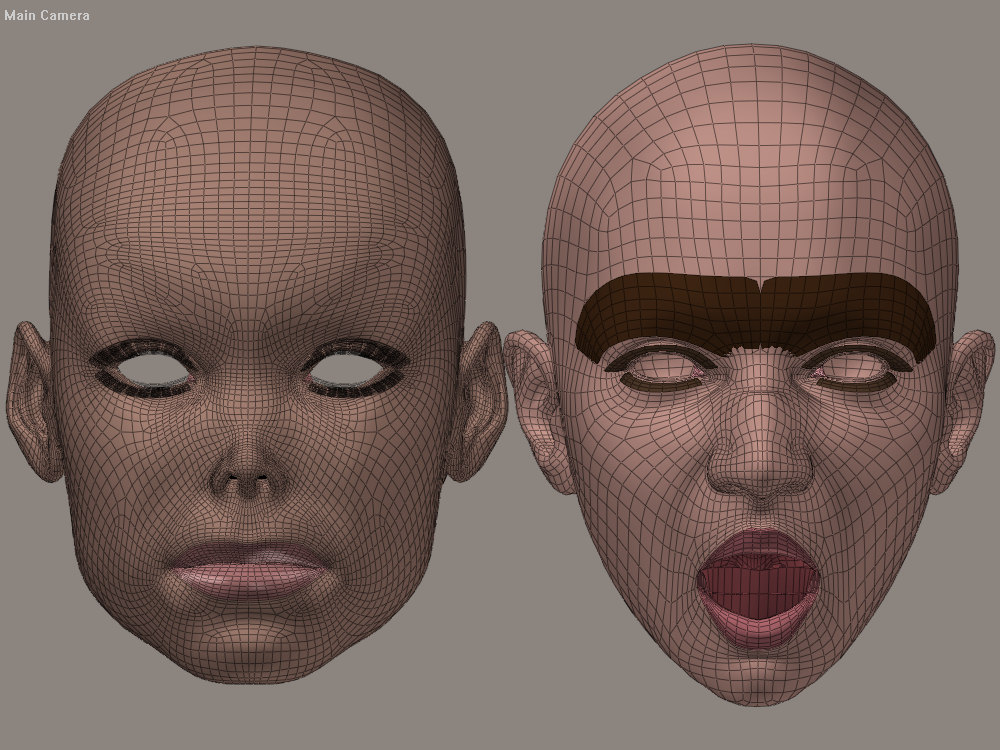This screenshot has width=1000, height=750.
Task: Click the open mouth of the right head
Action: point(758,588)
